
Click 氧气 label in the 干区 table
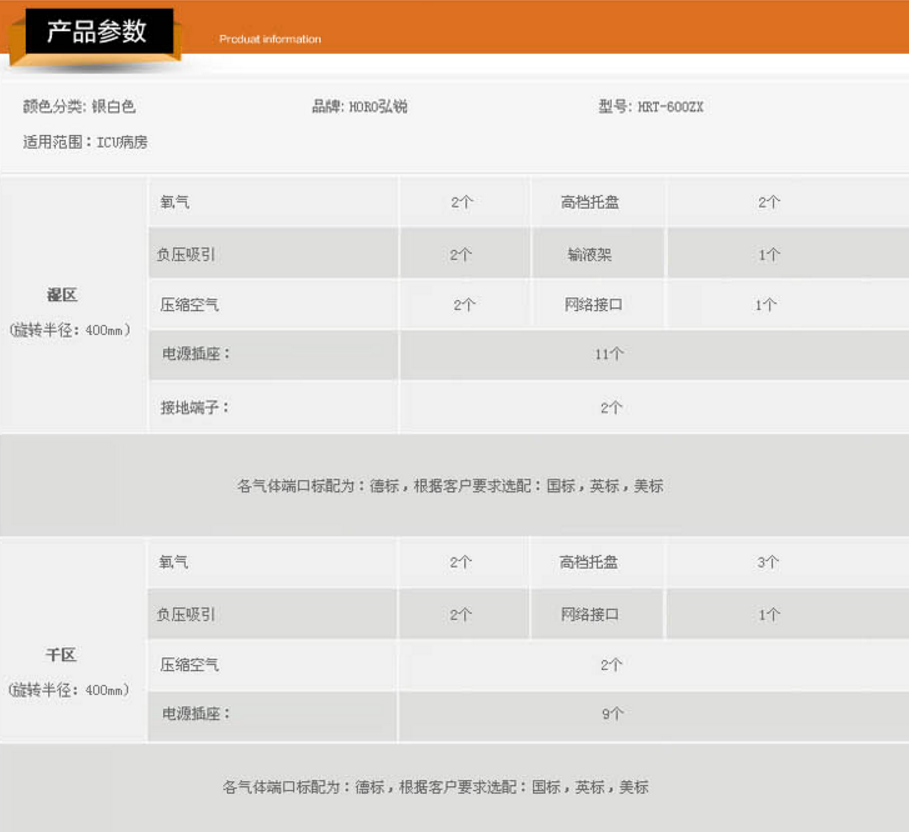[x=174, y=562]
